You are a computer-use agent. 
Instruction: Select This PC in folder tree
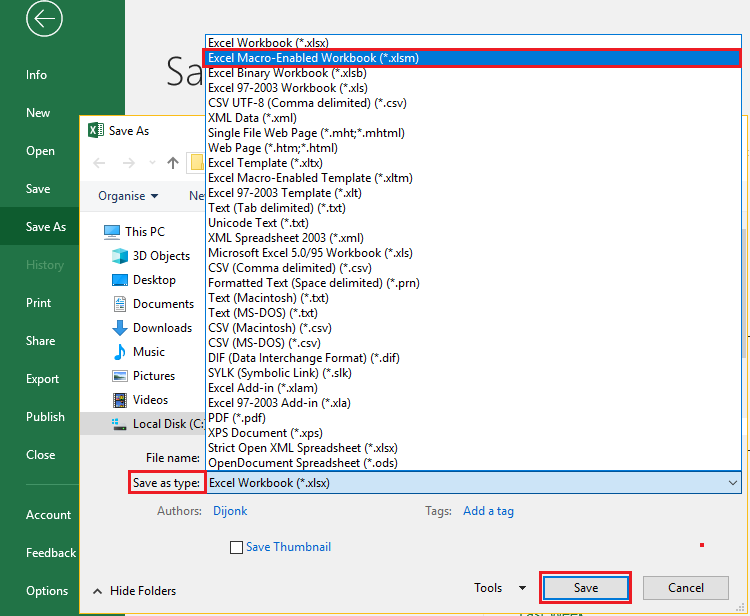point(134,232)
